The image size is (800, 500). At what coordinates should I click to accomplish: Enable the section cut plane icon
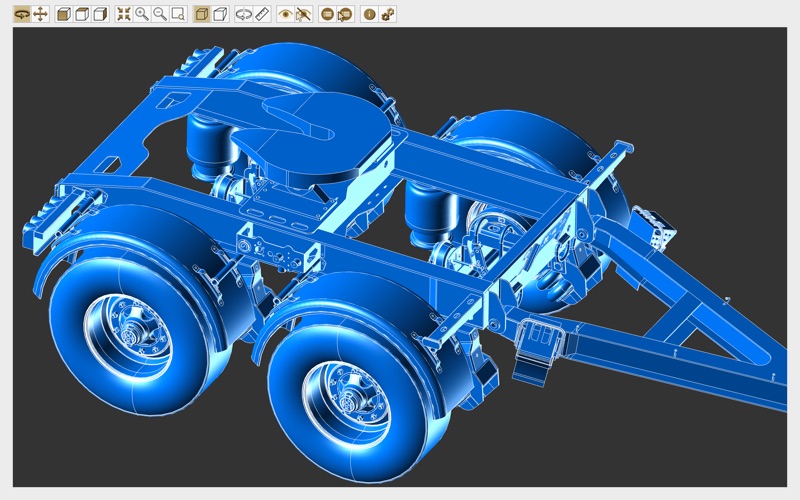point(327,14)
